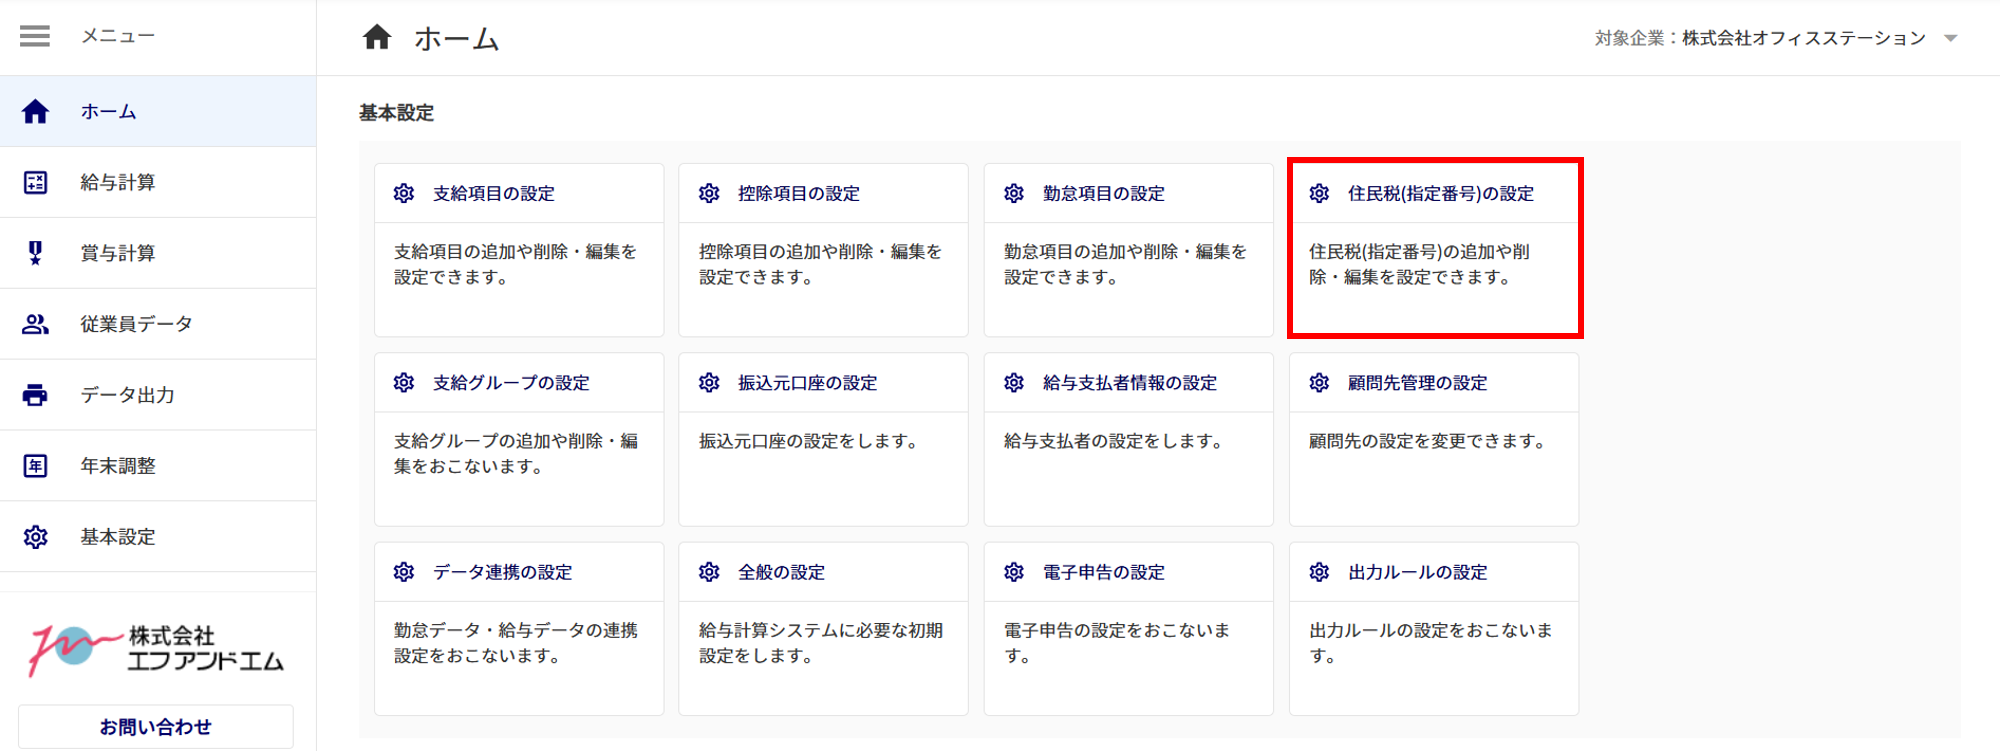Click text 勤怠項目の追加や削除・編集を設定できます。
The width and height of the screenshot is (2000, 751).
pyautogui.click(x=1125, y=264)
